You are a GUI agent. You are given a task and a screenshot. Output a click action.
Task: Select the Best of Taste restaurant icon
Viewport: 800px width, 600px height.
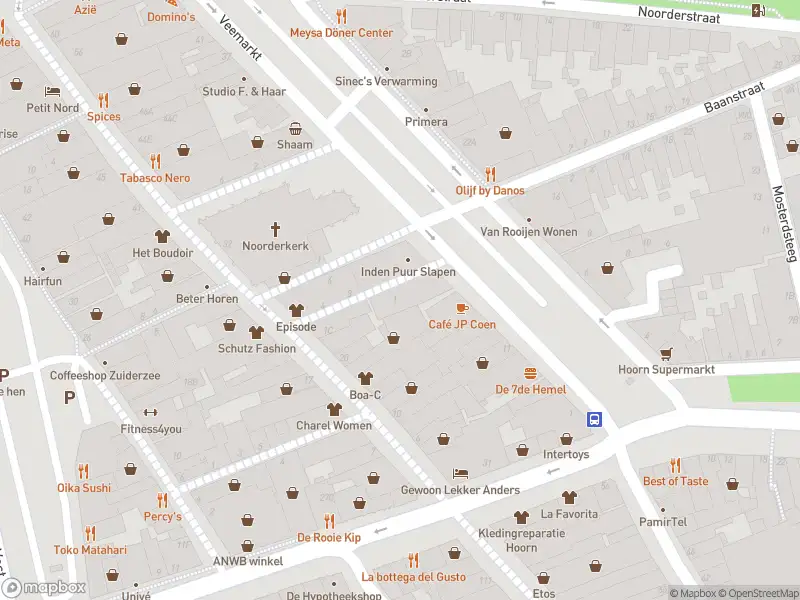click(676, 465)
